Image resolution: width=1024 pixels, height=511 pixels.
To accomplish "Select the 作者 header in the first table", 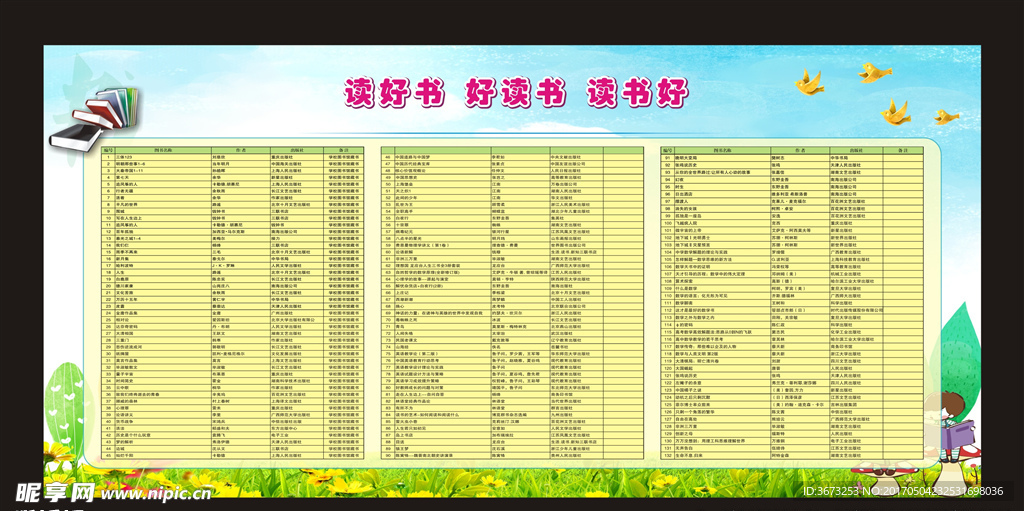I will (239, 150).
